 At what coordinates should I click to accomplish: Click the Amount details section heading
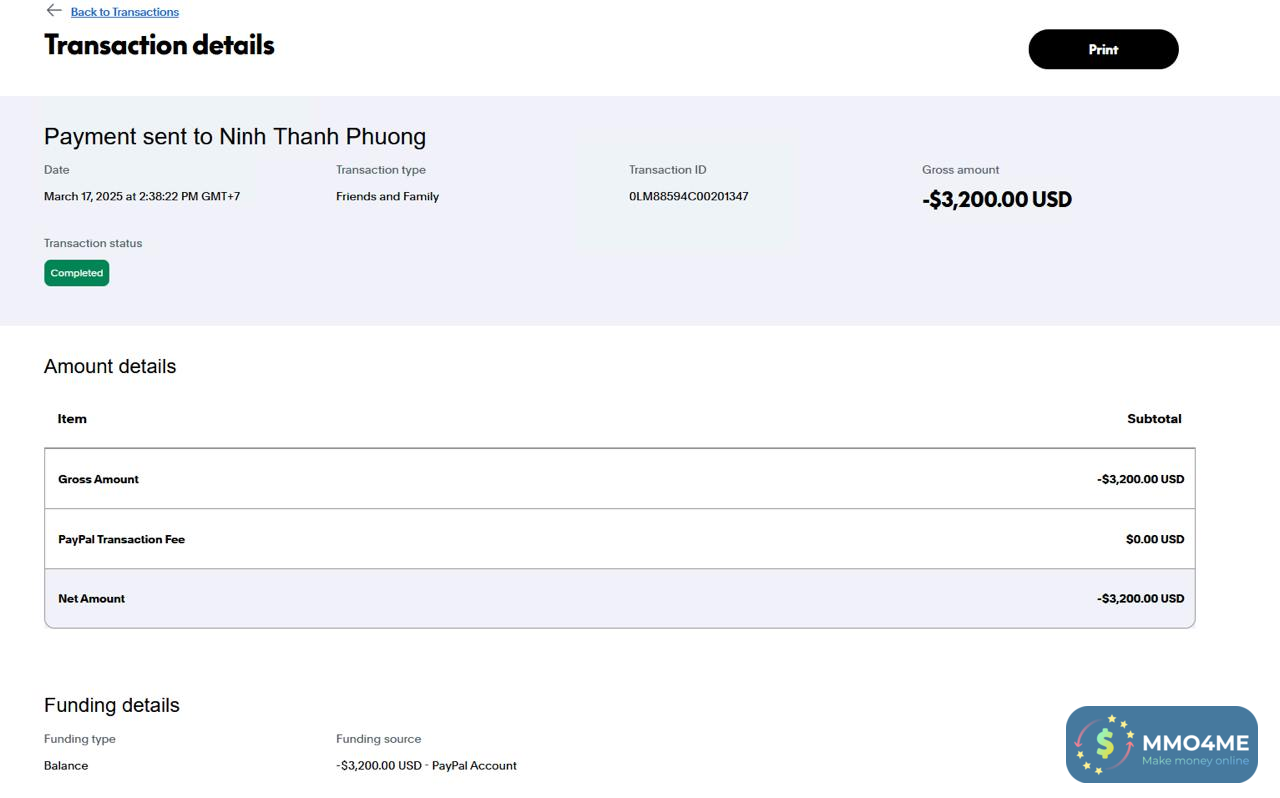110,366
